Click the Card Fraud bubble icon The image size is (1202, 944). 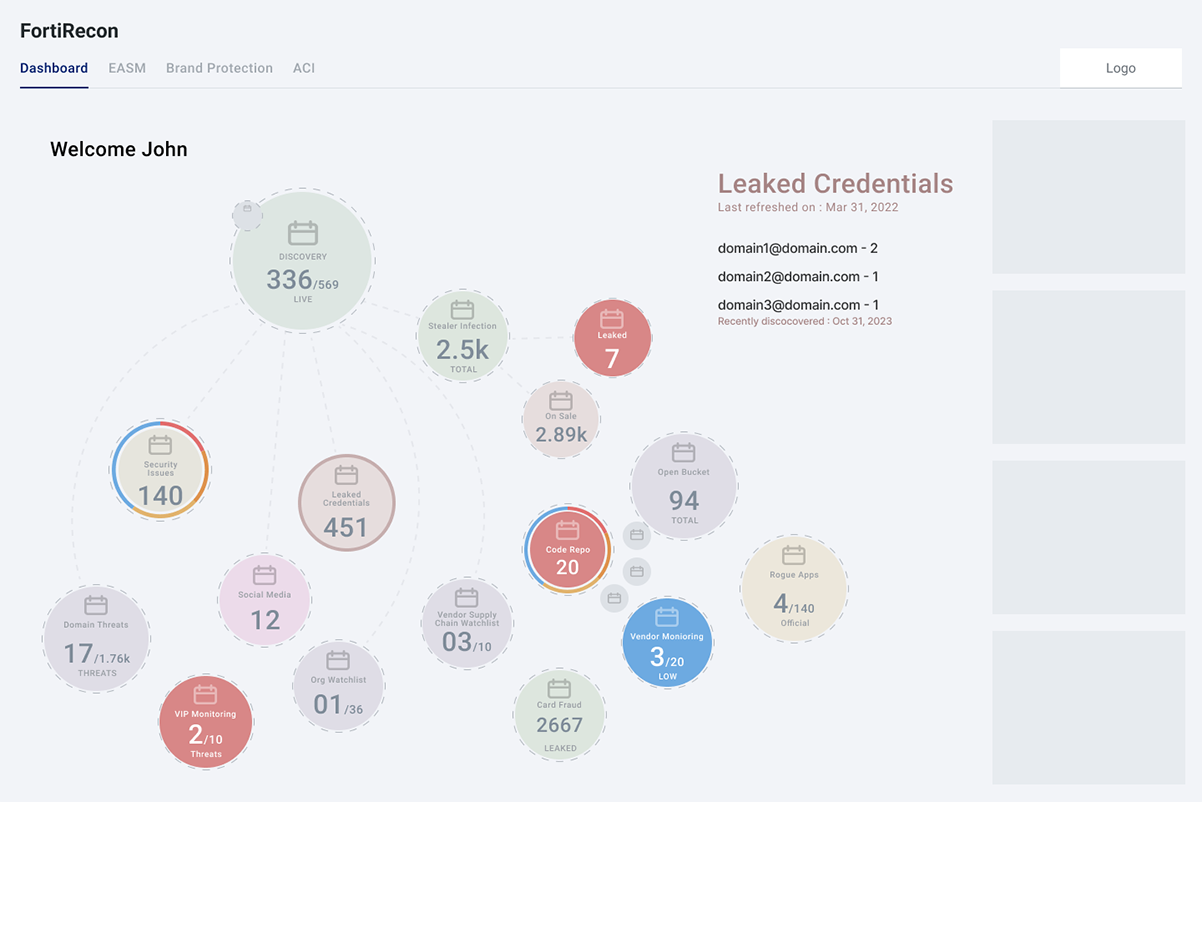tap(559, 688)
